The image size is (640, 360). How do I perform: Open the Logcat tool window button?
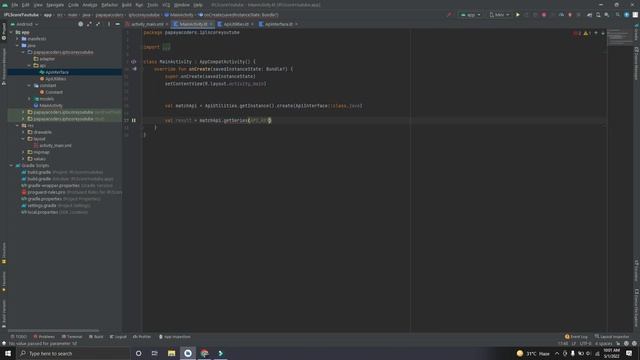pos(118,337)
